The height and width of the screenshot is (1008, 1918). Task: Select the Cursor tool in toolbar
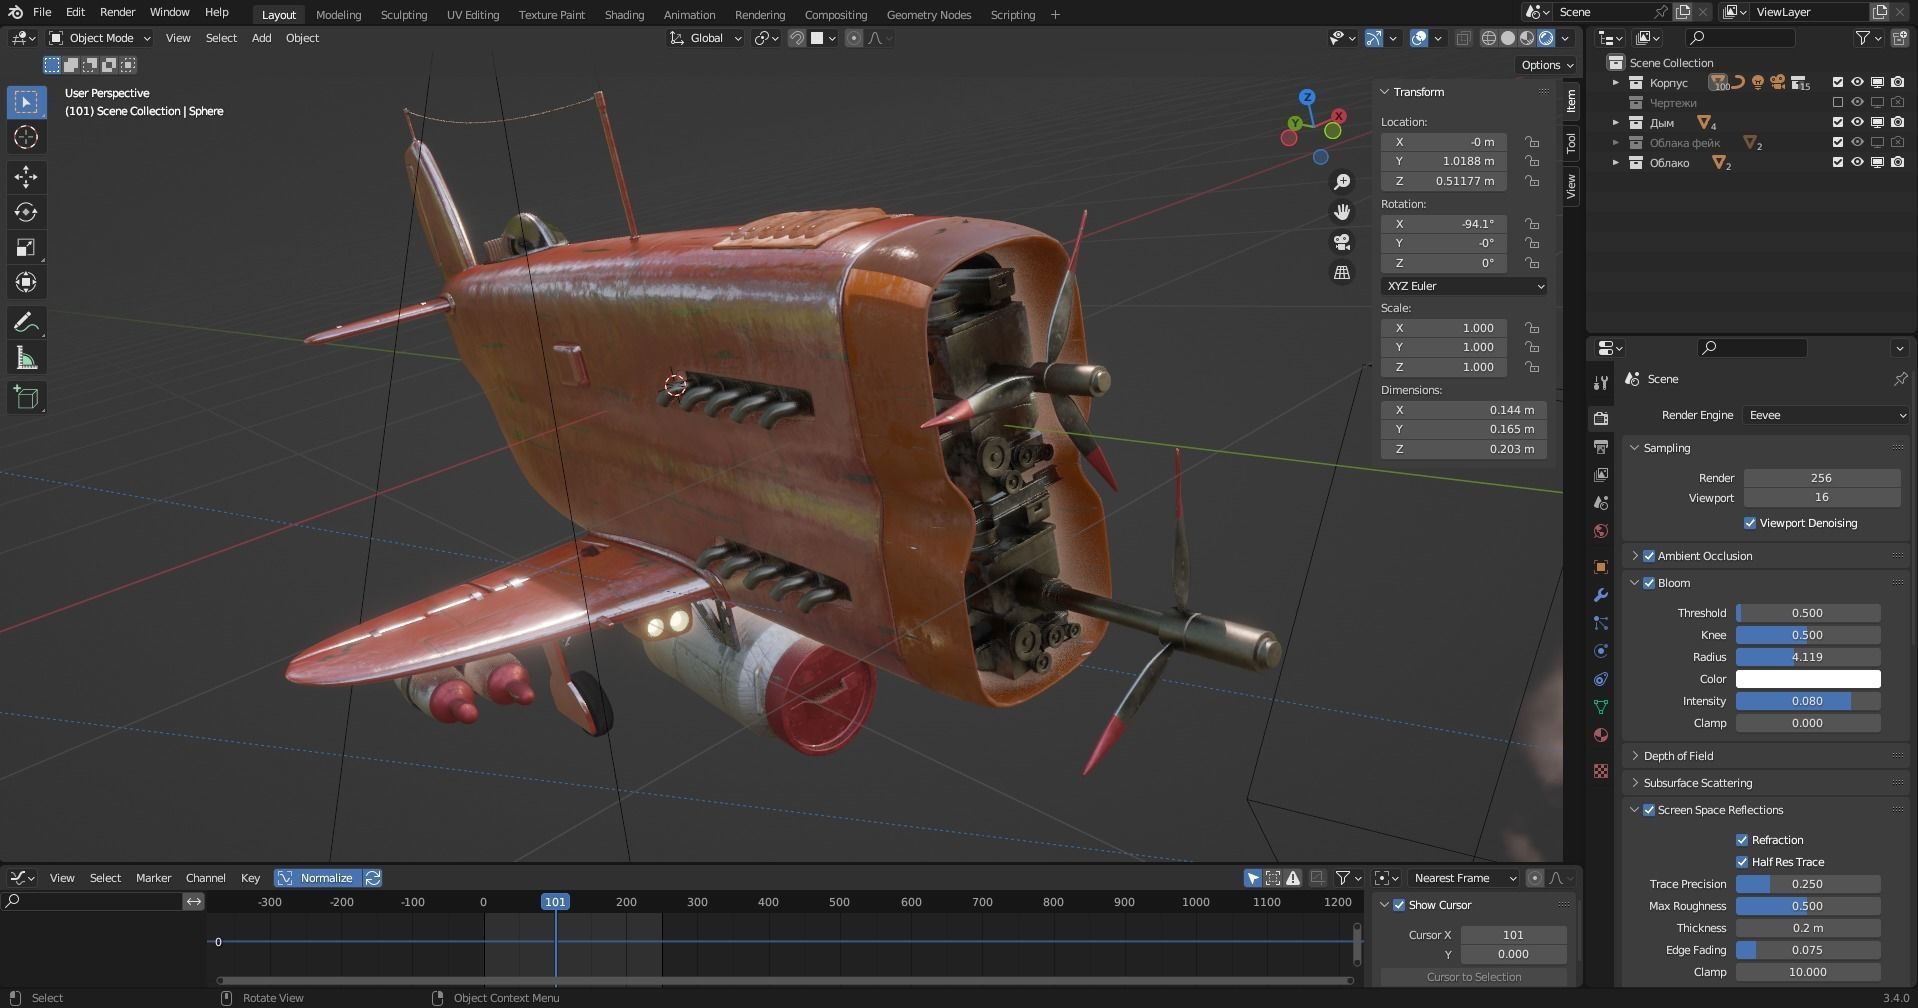point(26,137)
